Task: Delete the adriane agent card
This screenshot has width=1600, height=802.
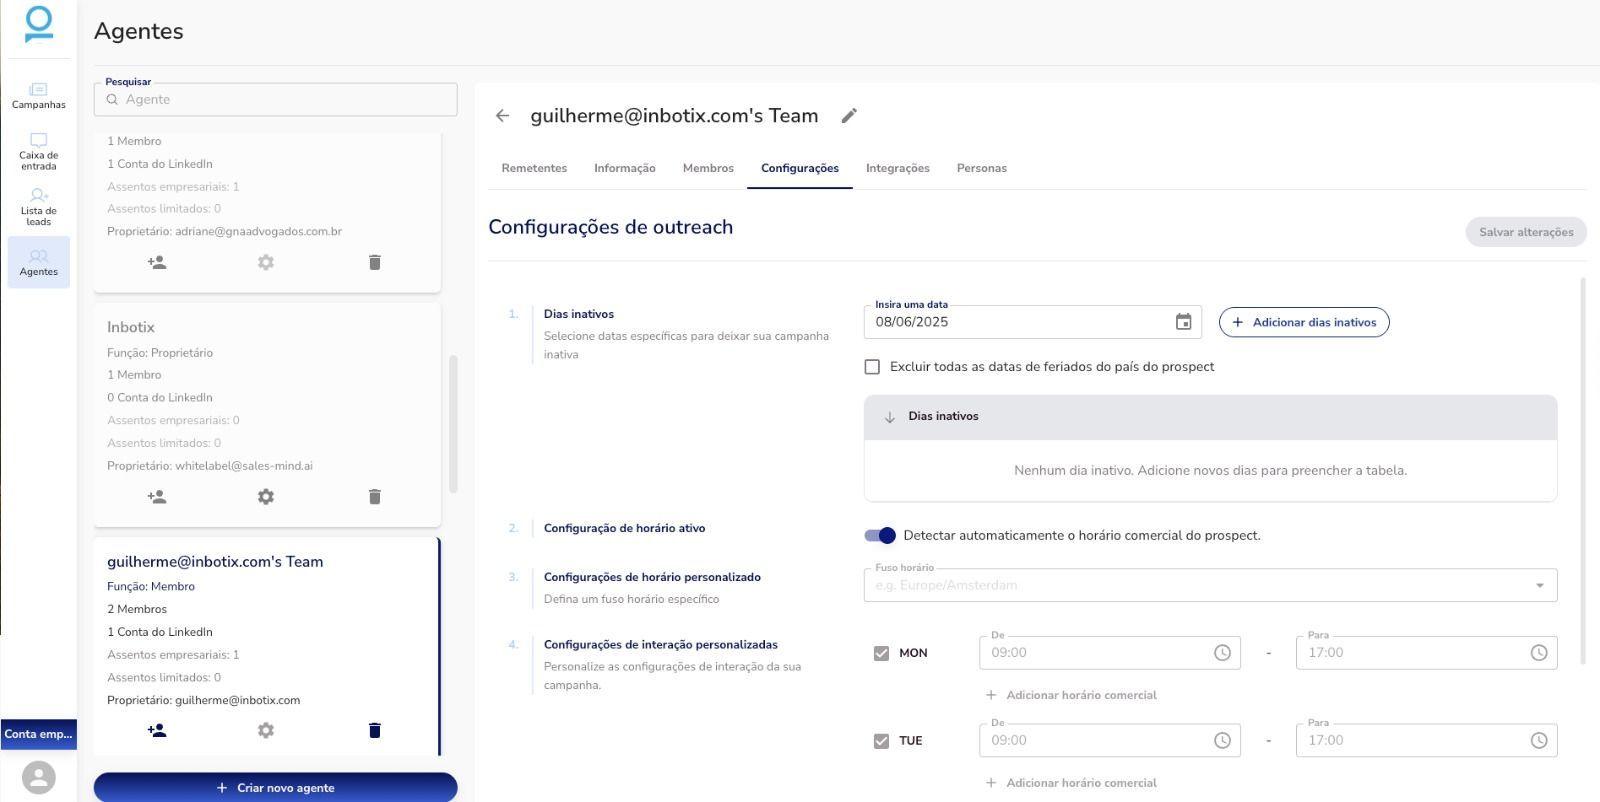Action: click(375, 262)
